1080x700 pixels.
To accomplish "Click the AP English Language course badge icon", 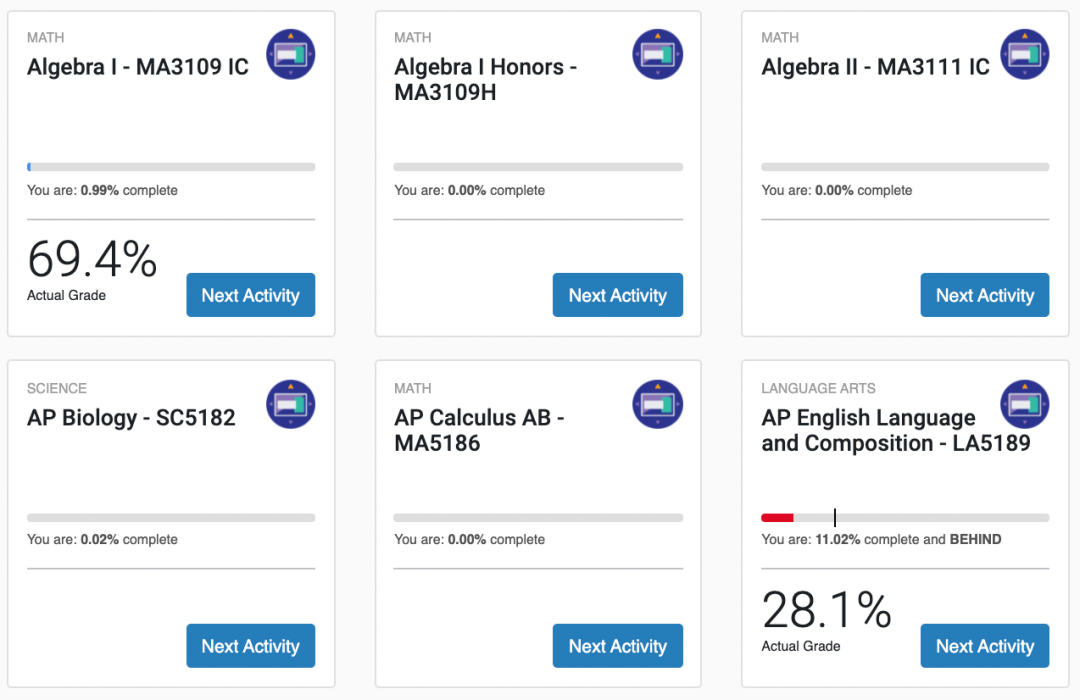I will click(x=1025, y=405).
